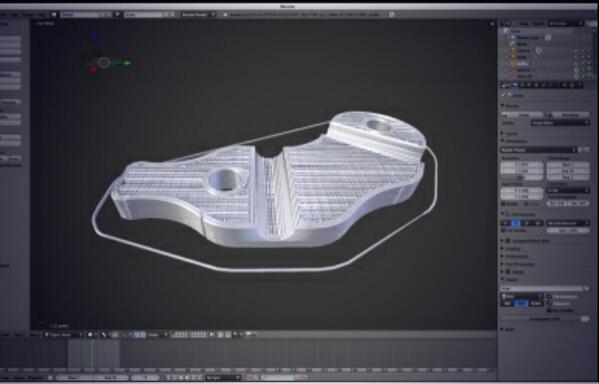Choose RGB output color mode
Viewport: 599px width, 384px height.
click(x=521, y=303)
